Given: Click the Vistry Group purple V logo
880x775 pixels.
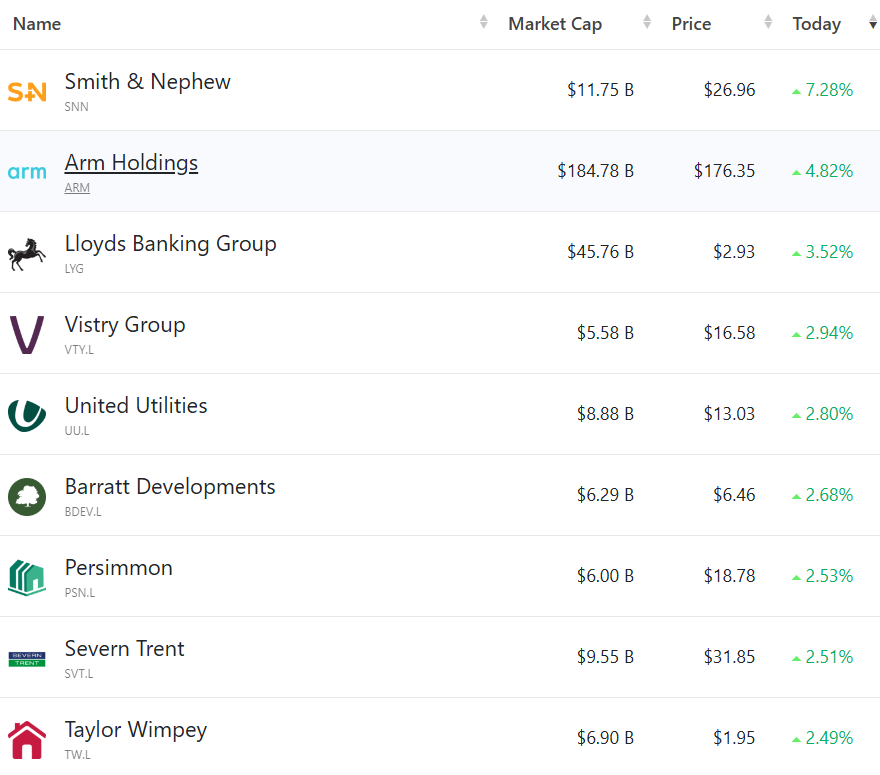Looking at the screenshot, I should tap(27, 335).
